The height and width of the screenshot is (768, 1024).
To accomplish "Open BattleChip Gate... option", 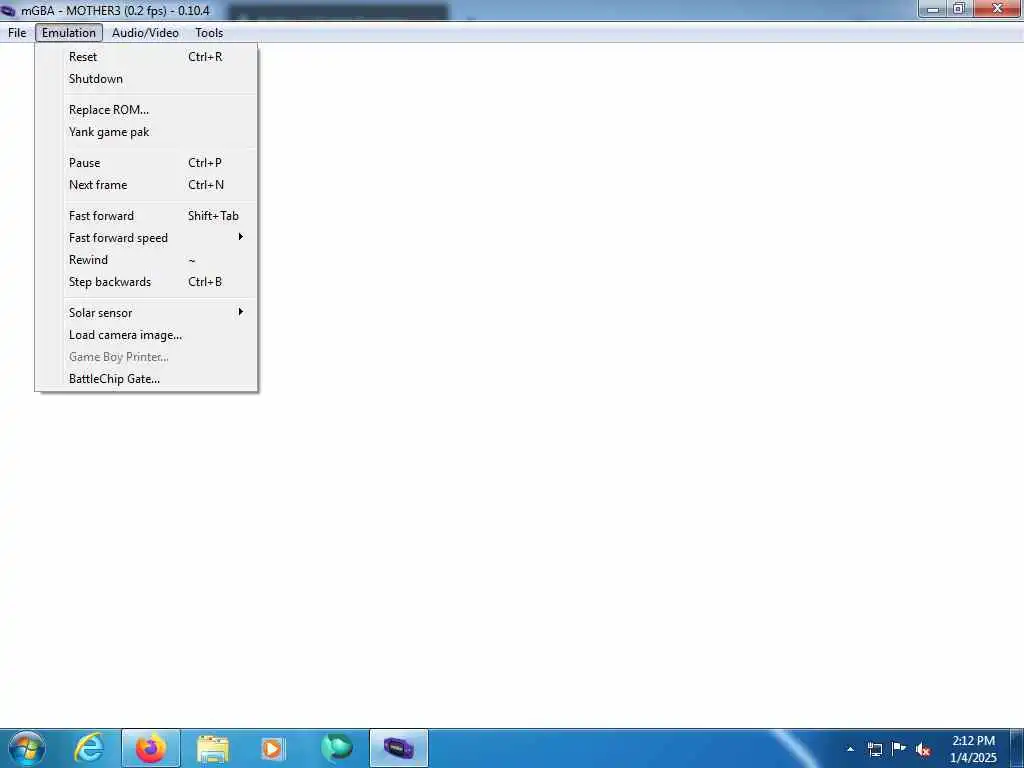I will [146, 379].
